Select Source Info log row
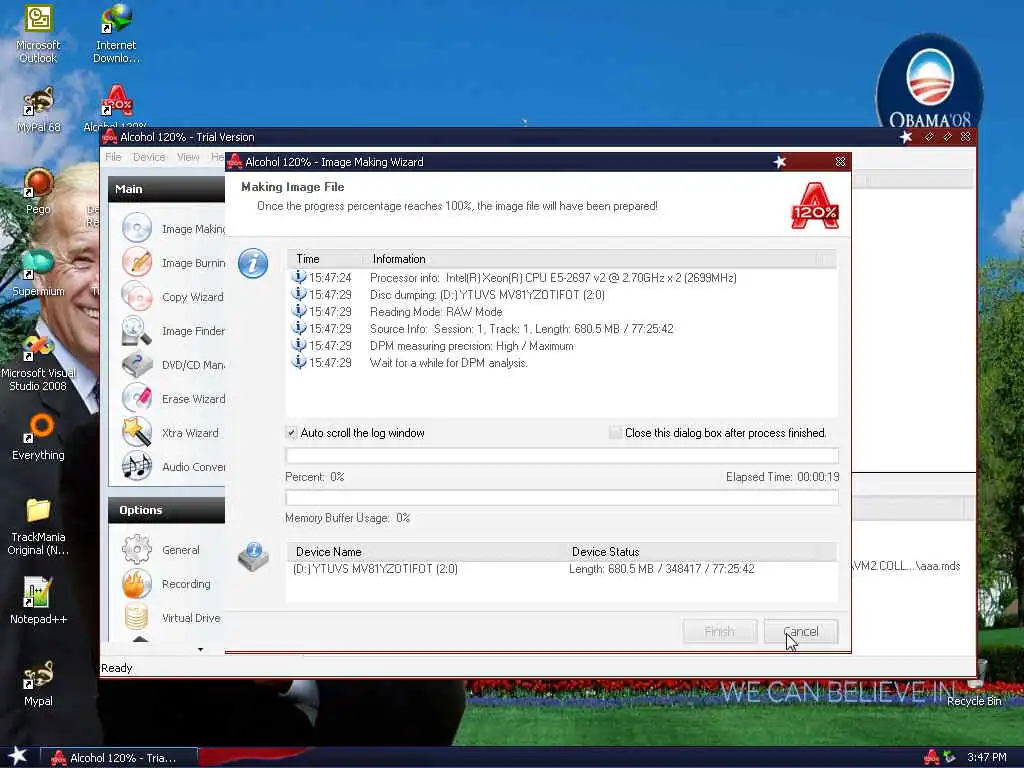1024x768 pixels. (x=562, y=328)
